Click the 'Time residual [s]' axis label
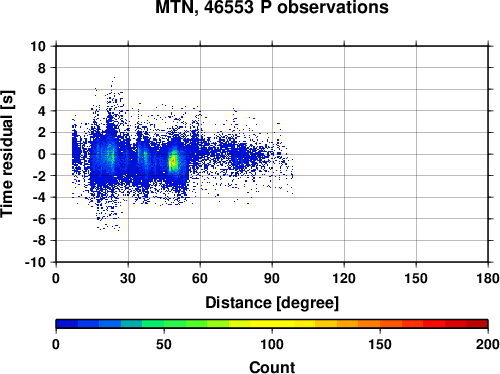 coord(7,154)
